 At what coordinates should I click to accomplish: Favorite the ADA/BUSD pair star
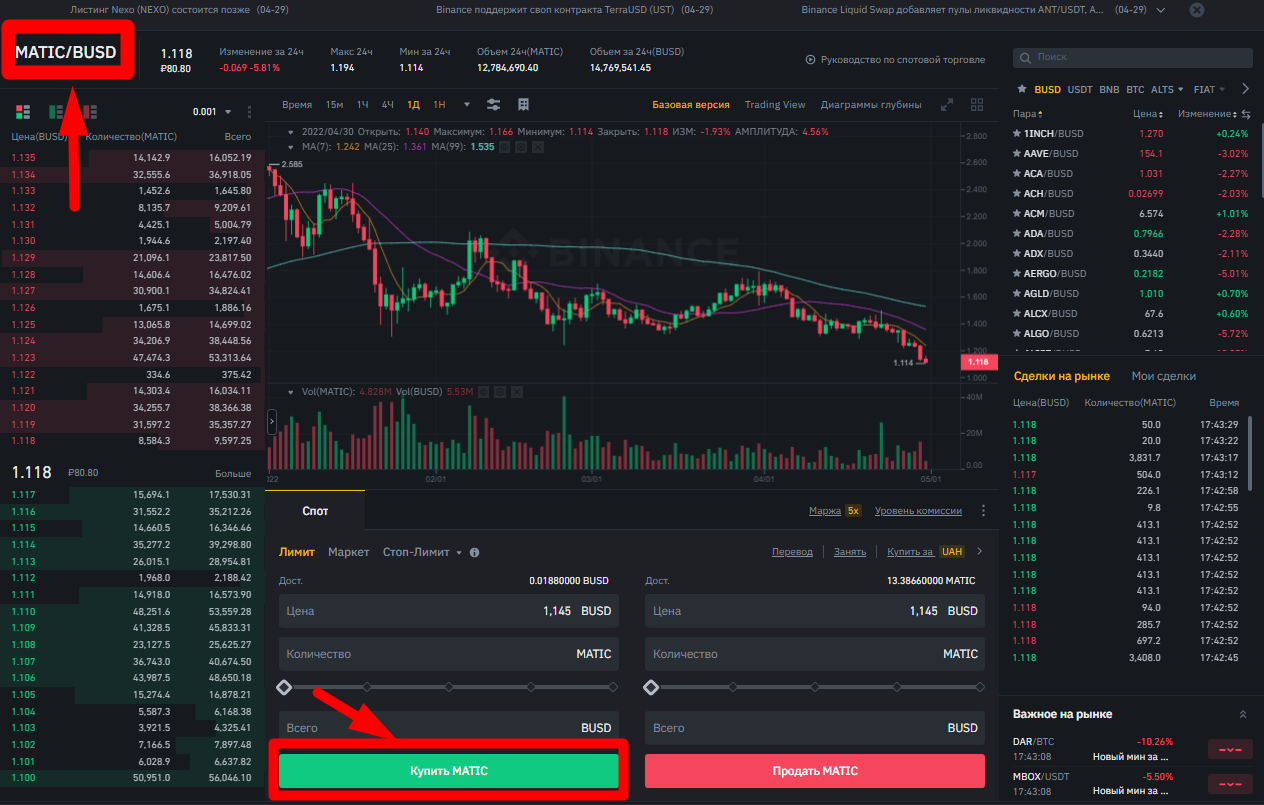pos(1017,233)
